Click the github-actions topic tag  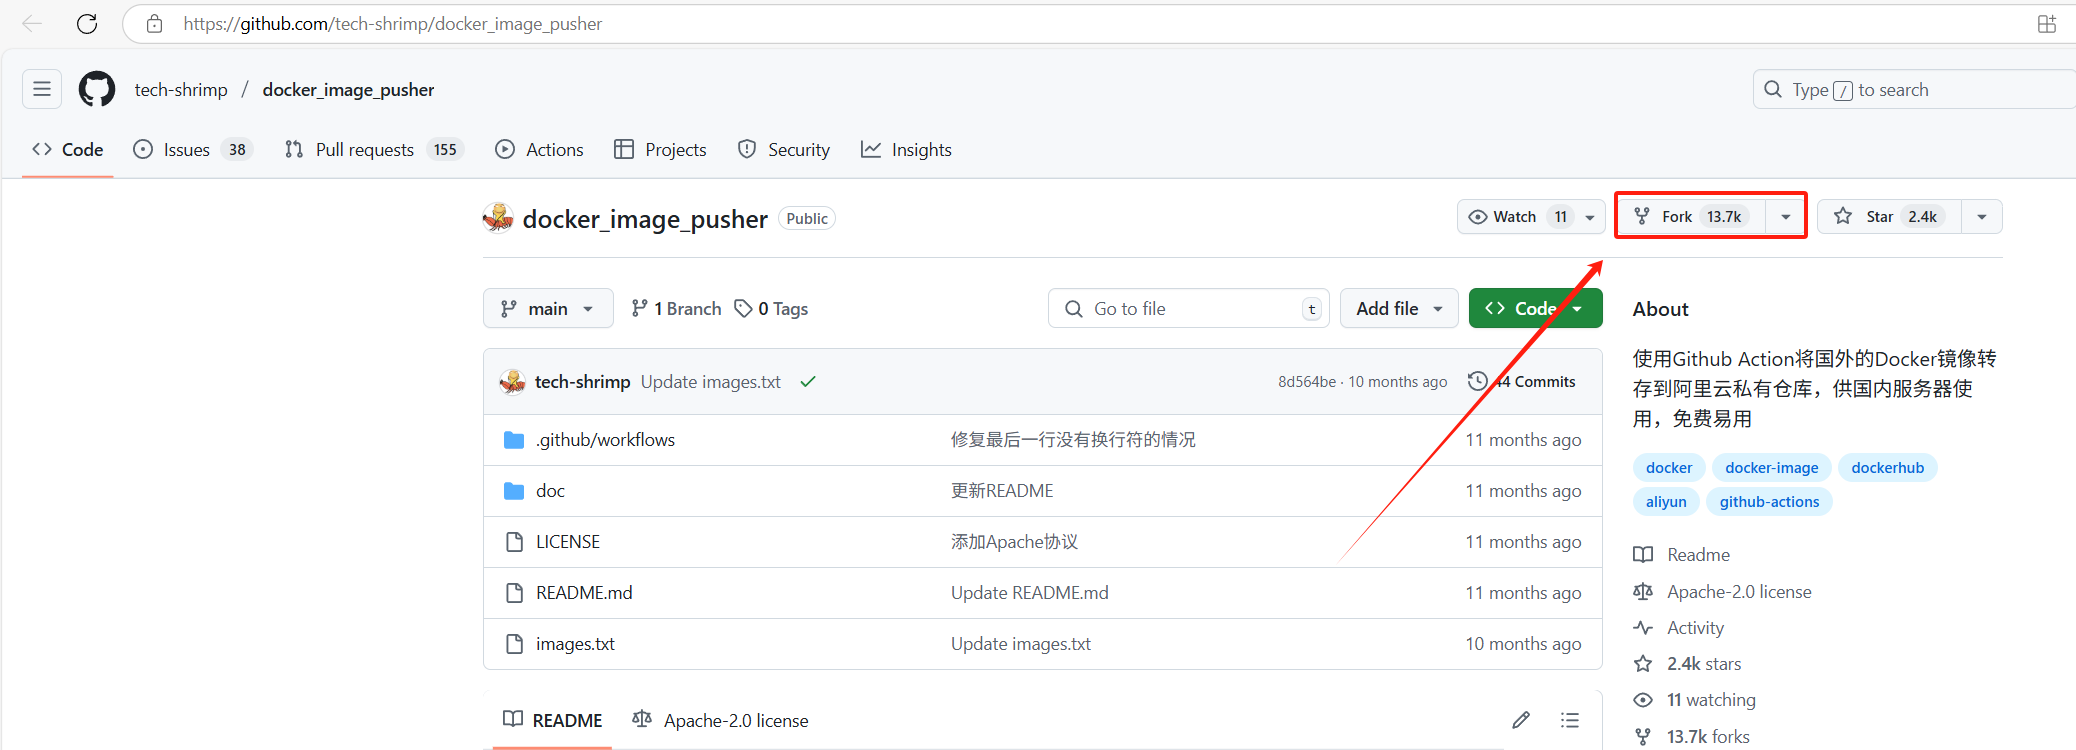click(1770, 502)
